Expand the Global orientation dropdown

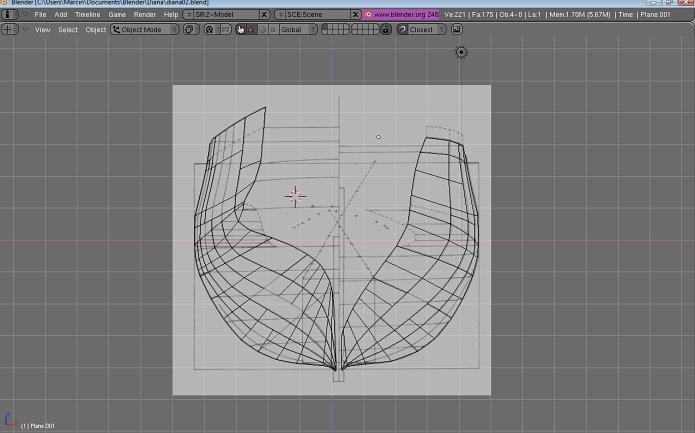click(x=297, y=30)
